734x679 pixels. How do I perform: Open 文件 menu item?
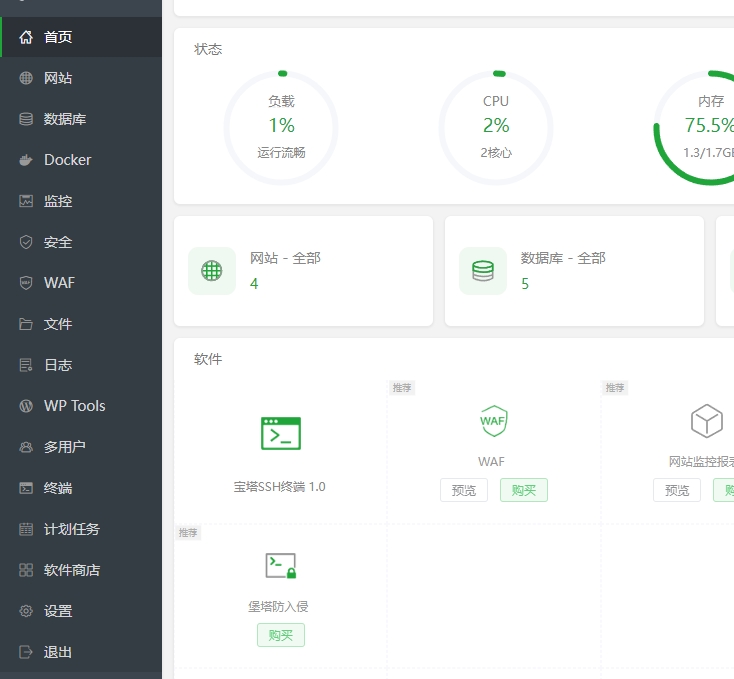click(x=81, y=324)
